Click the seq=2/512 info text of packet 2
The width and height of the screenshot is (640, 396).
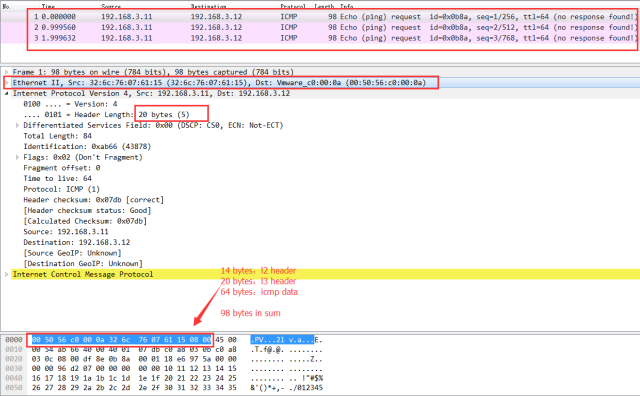coord(496,27)
